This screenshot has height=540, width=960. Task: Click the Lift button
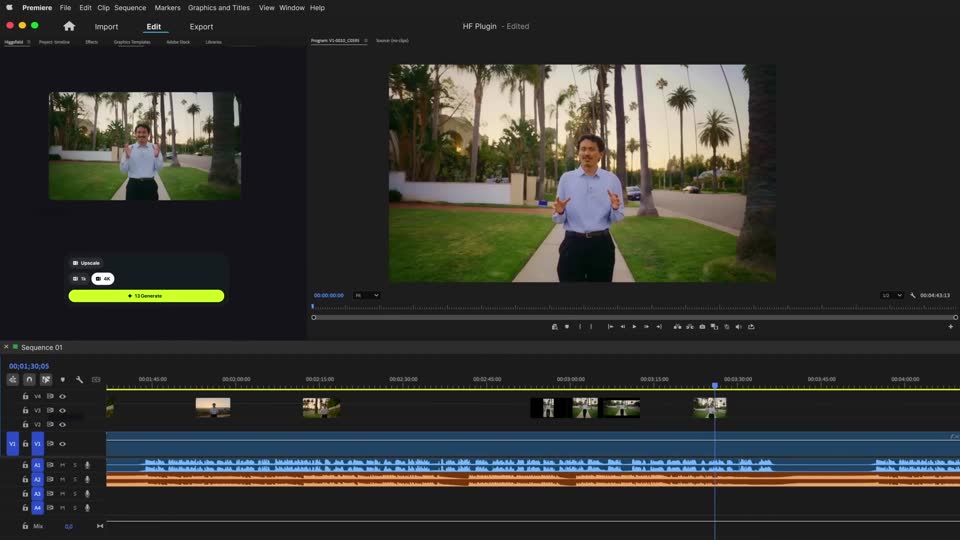677,327
